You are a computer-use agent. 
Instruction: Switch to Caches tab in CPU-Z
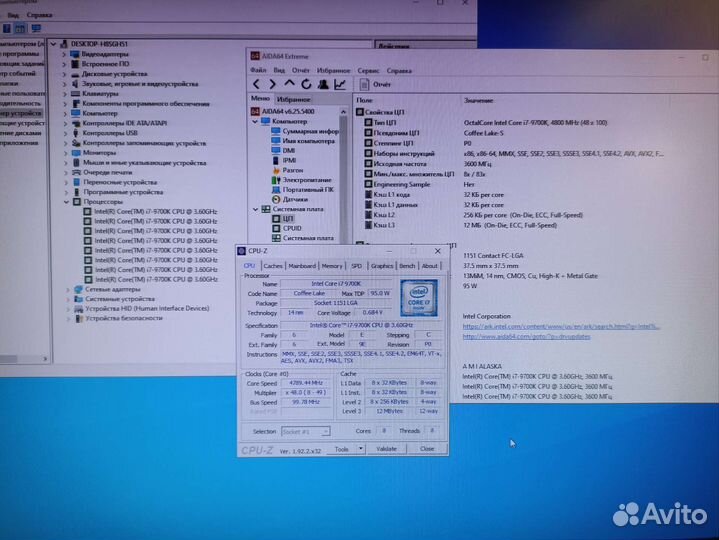(273, 266)
